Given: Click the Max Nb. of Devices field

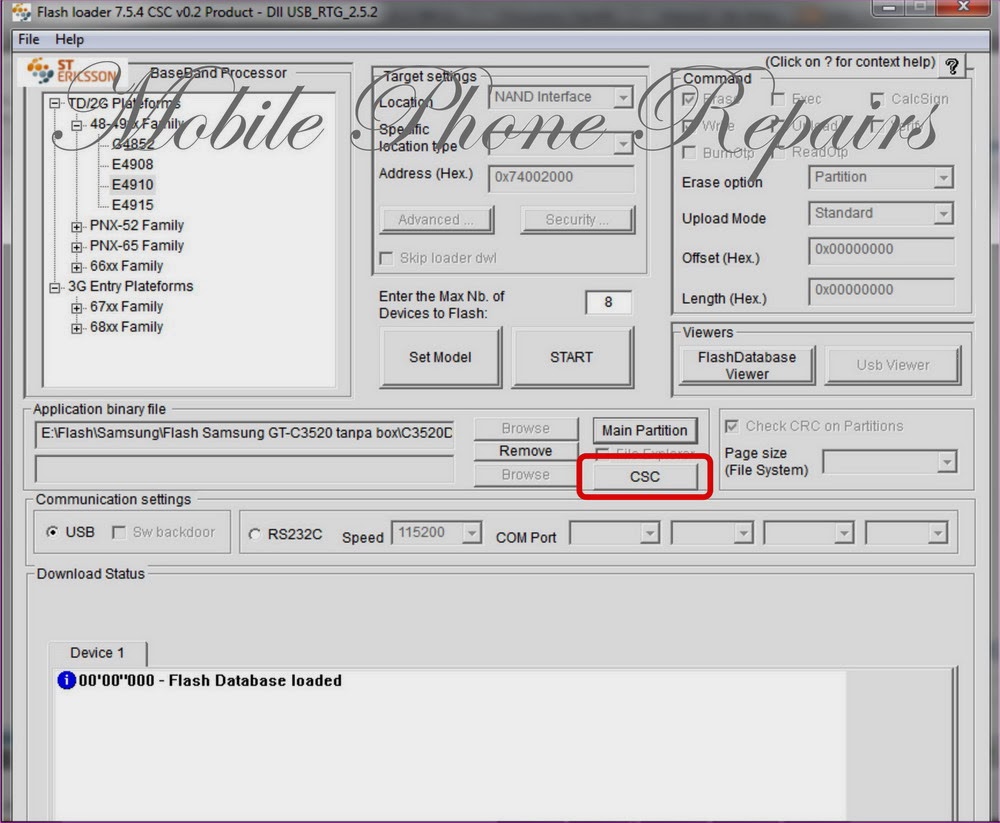Looking at the screenshot, I should coord(608,302).
